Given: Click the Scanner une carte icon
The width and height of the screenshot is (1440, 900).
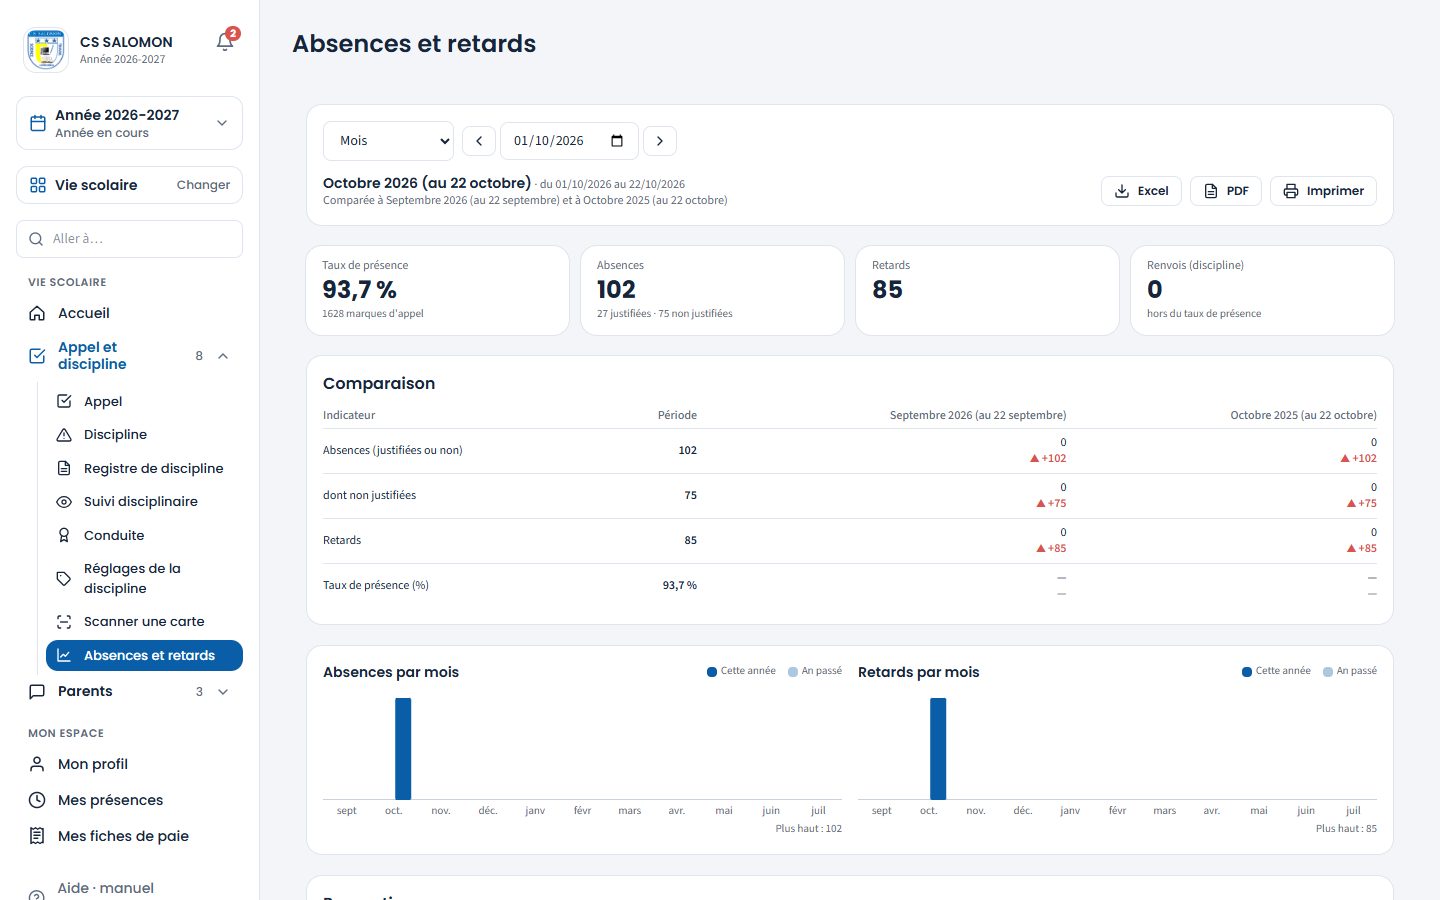Looking at the screenshot, I should (x=64, y=622).
